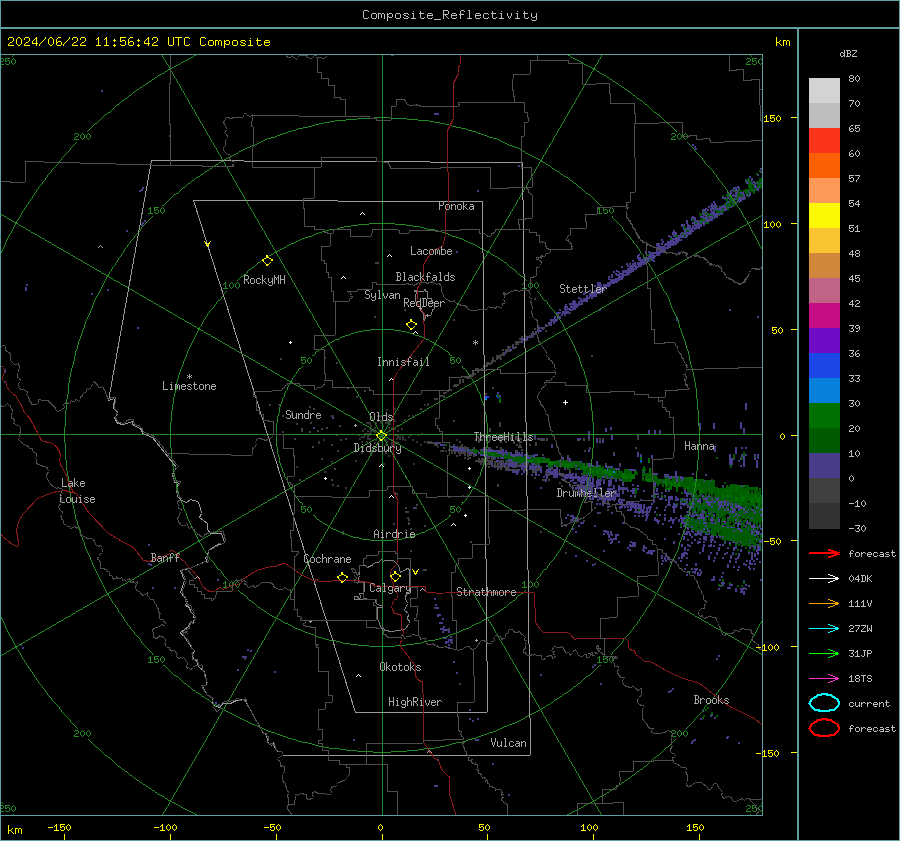This screenshot has height=841, width=900.
Task: Select the Innisfail label
Action: pos(403,362)
